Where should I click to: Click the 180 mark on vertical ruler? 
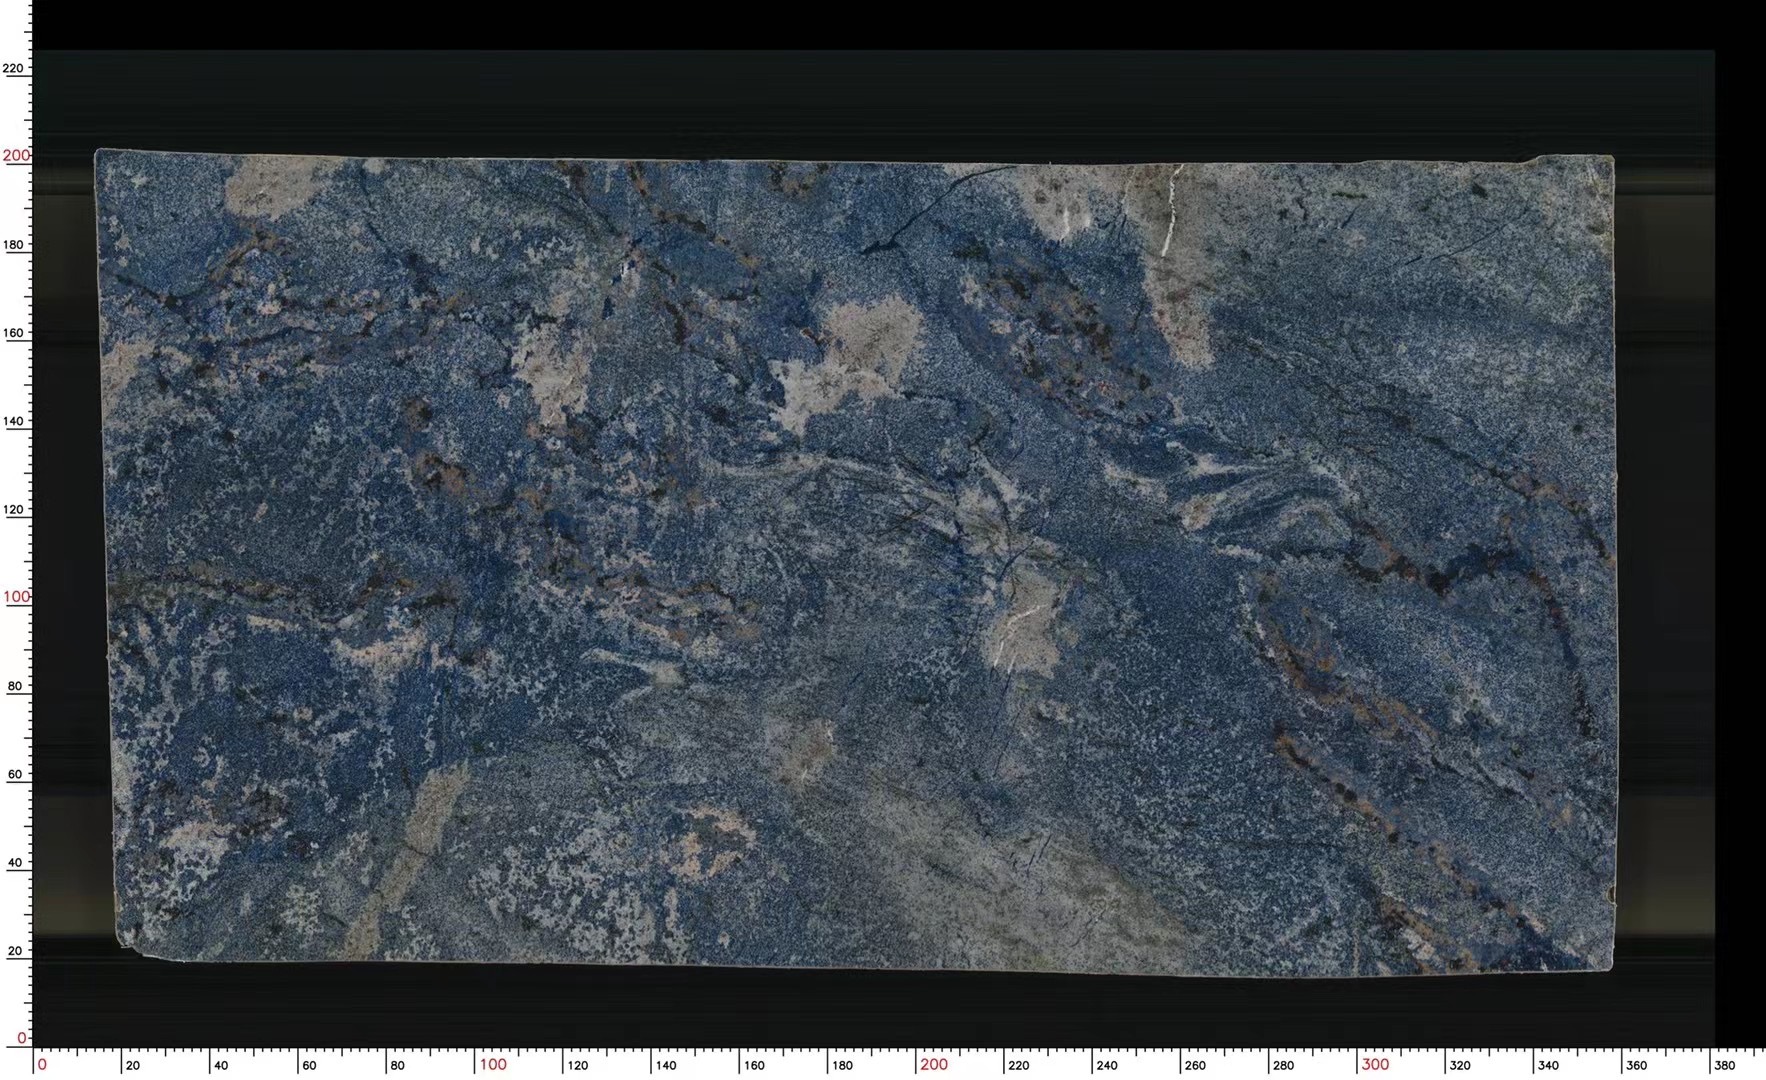(x=13, y=245)
